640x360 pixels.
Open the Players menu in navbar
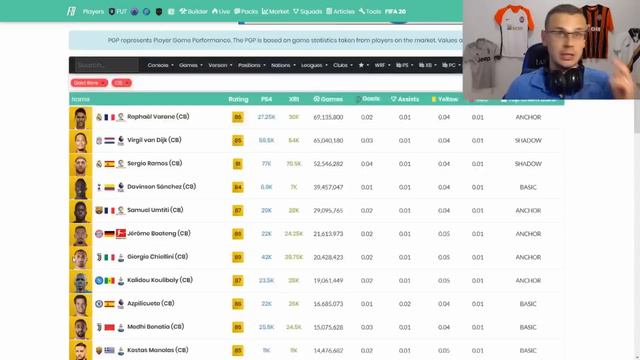(93, 11)
